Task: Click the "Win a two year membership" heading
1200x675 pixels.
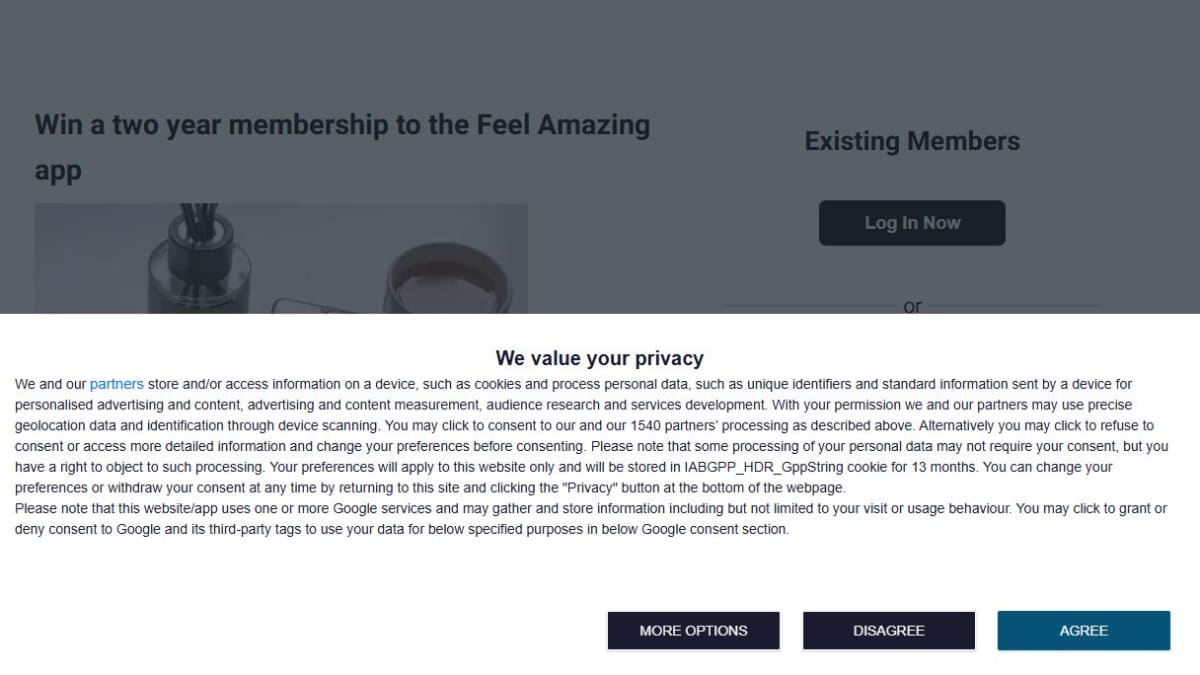Action: pos(342,126)
